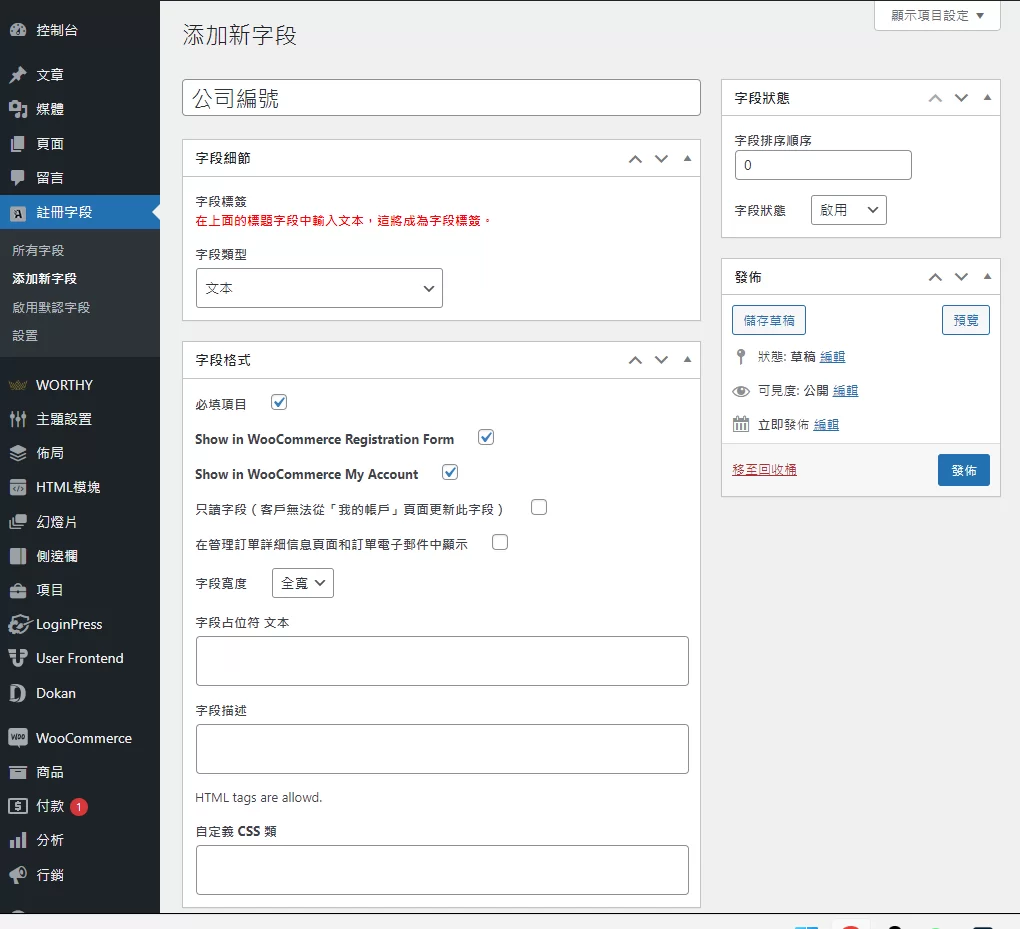Move 字段細節 panel down with arrow
The width and height of the screenshot is (1020, 929).
[662, 159]
